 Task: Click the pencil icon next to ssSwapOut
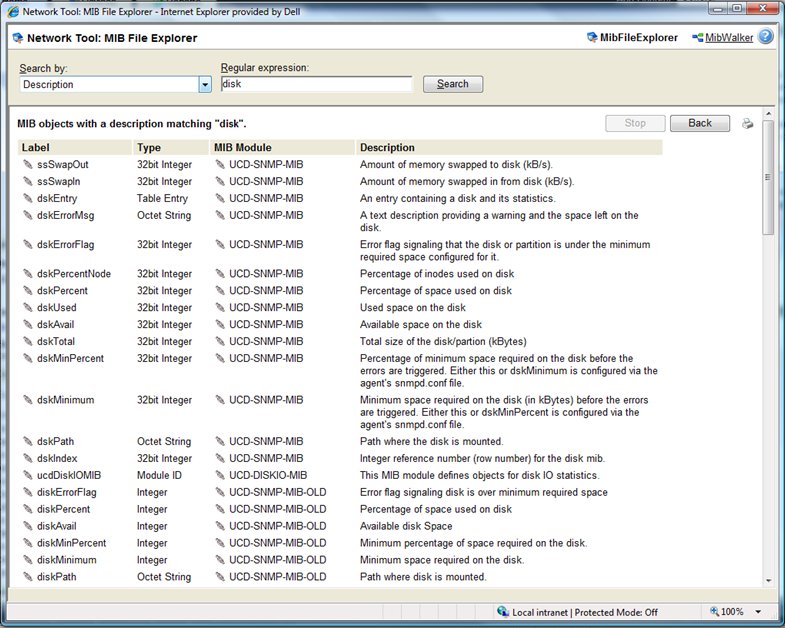[28, 165]
